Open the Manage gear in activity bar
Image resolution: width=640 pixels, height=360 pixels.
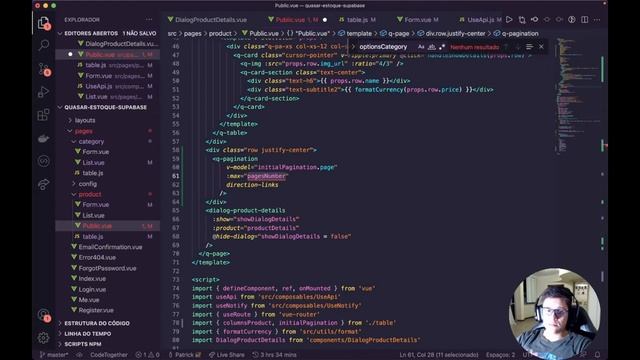point(43,338)
